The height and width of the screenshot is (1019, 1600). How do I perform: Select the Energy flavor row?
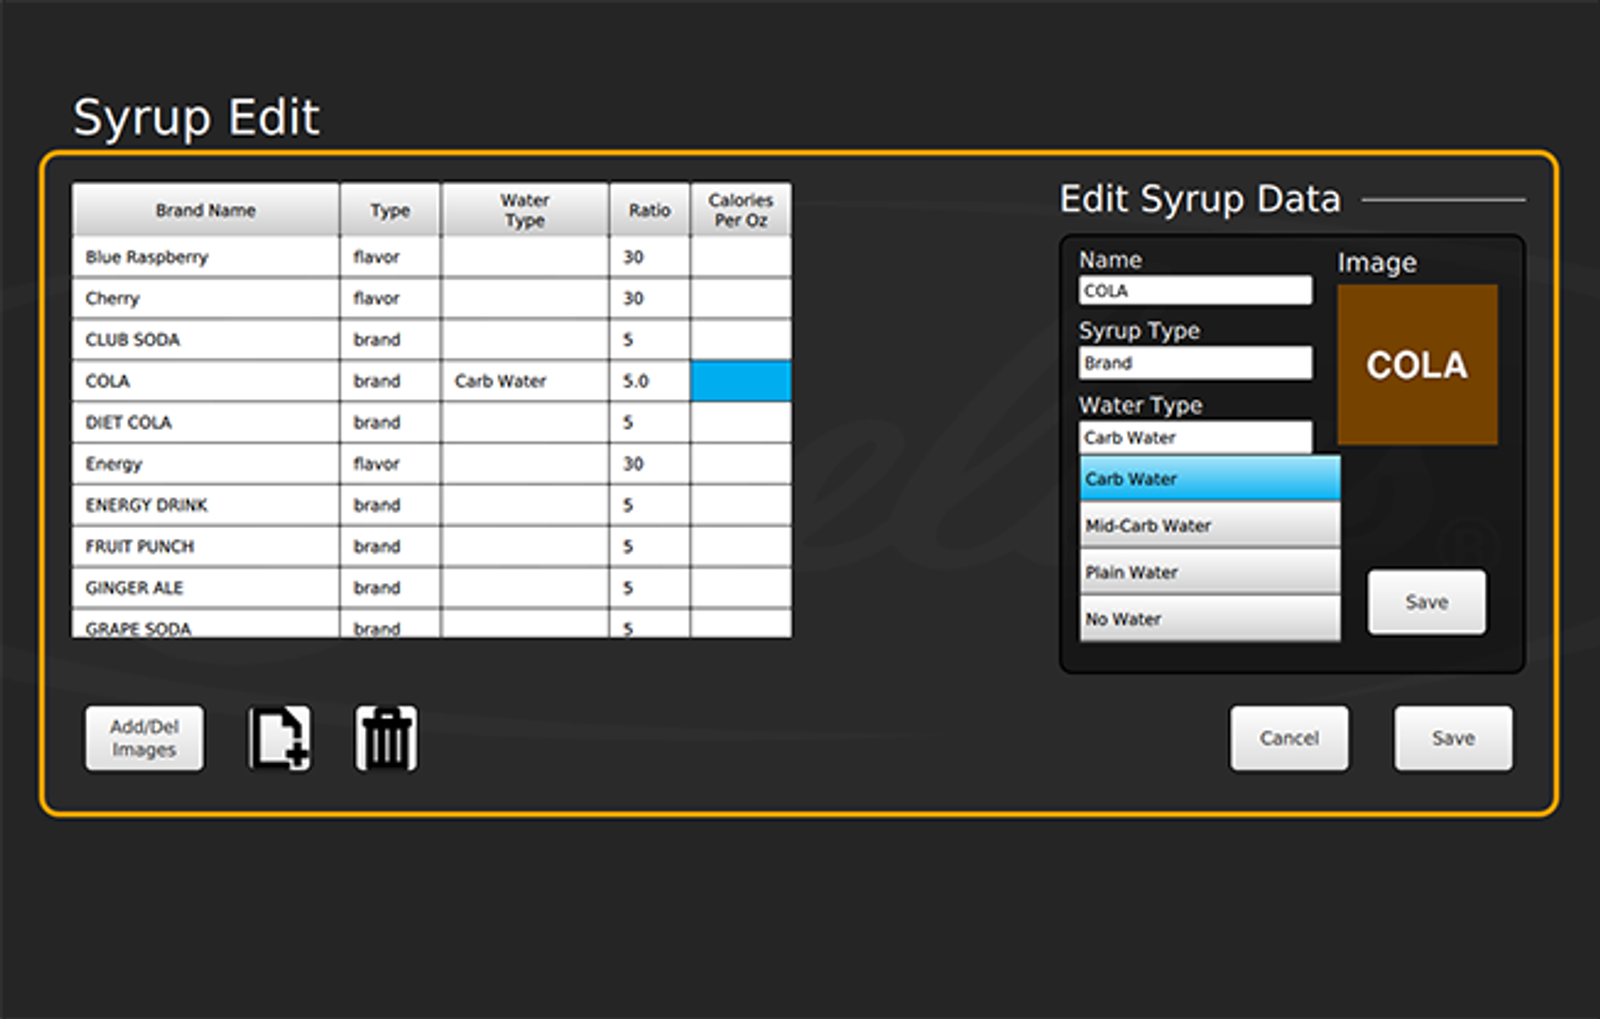(431, 464)
